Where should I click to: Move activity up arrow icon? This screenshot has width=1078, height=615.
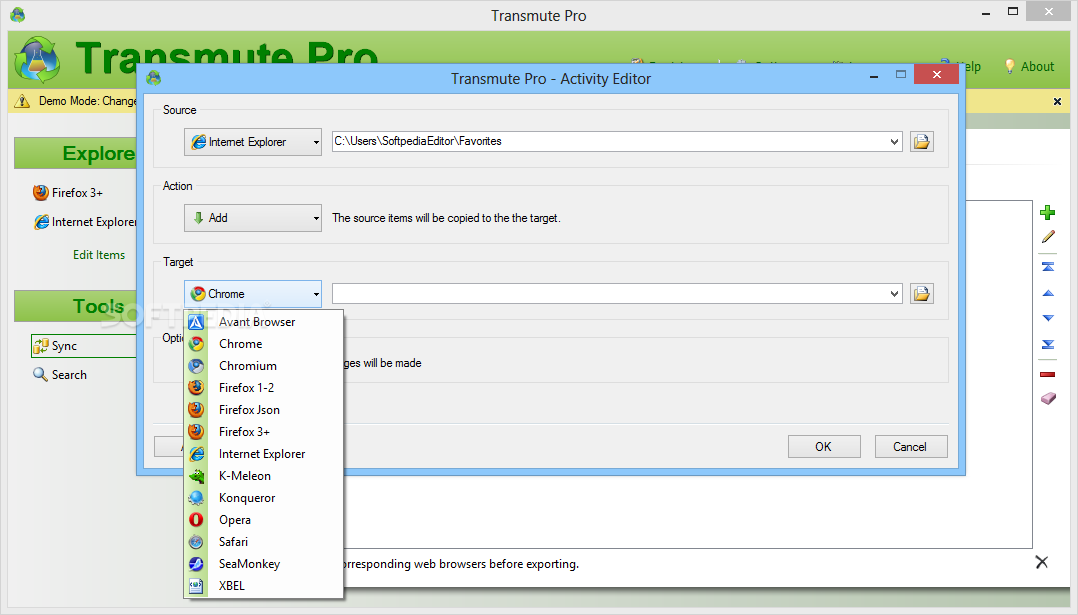pyautogui.click(x=1048, y=293)
